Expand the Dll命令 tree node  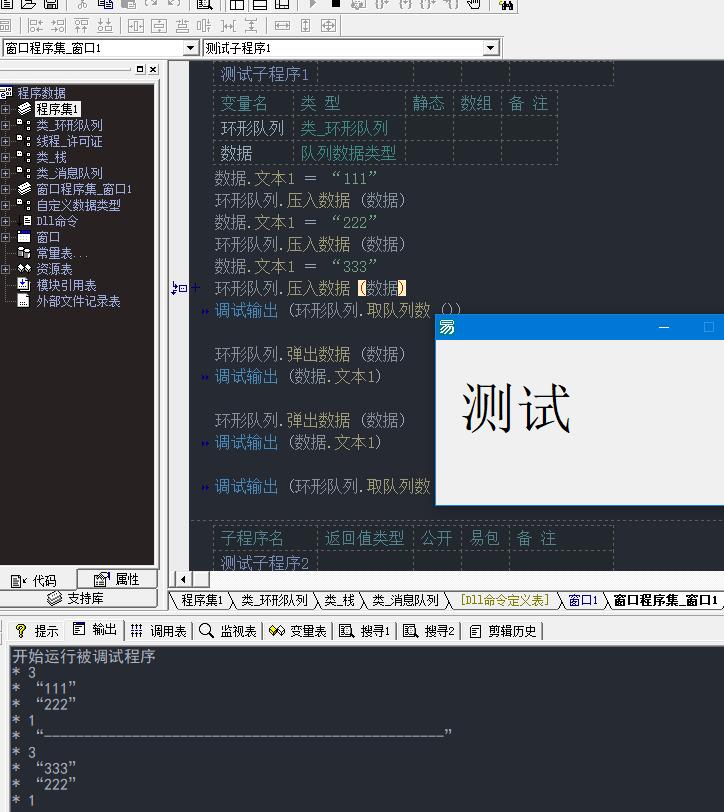click(x=6, y=221)
